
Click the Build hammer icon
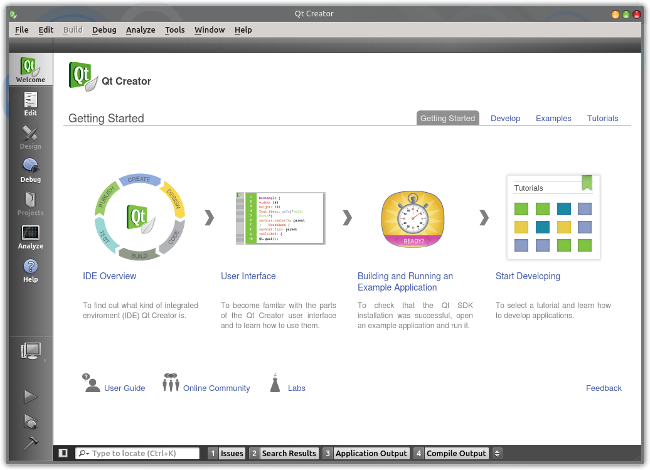point(31,443)
